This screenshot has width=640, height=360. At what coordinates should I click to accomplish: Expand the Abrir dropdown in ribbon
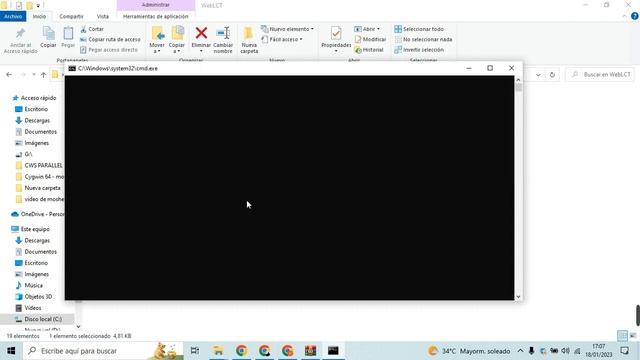click(367, 29)
